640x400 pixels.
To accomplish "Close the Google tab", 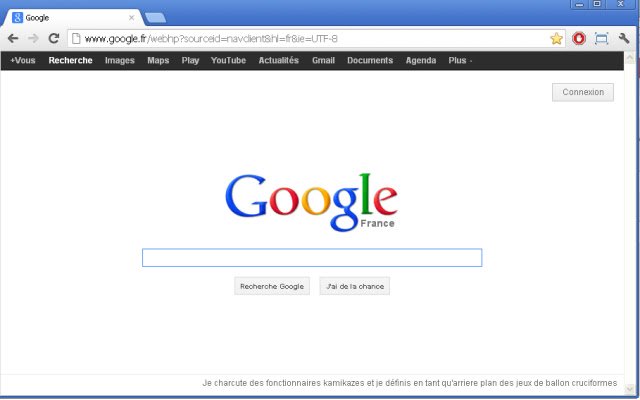I will (x=131, y=18).
